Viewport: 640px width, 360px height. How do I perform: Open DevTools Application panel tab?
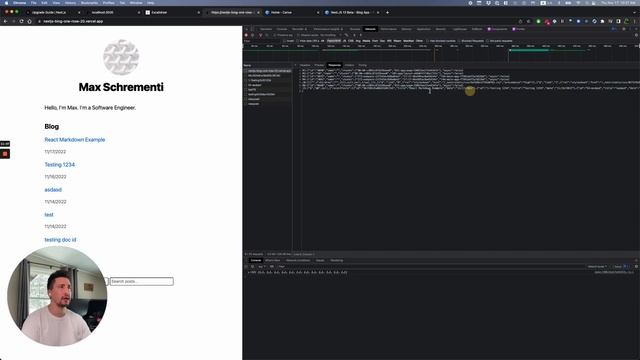pos(424,29)
